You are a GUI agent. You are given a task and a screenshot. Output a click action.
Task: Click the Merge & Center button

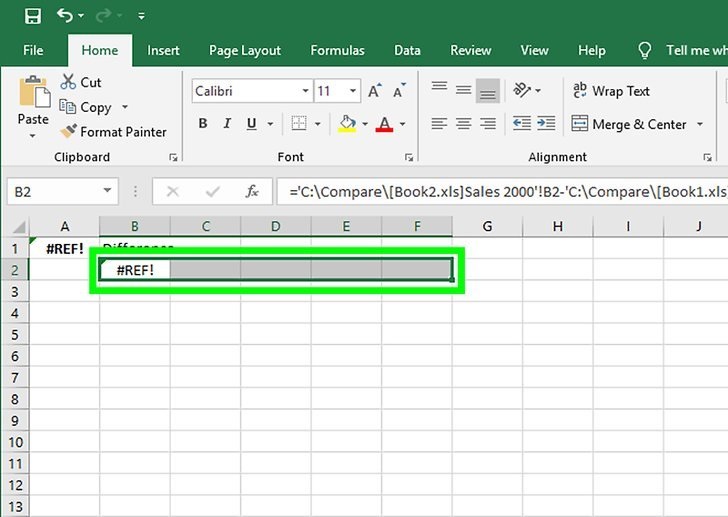coord(629,124)
